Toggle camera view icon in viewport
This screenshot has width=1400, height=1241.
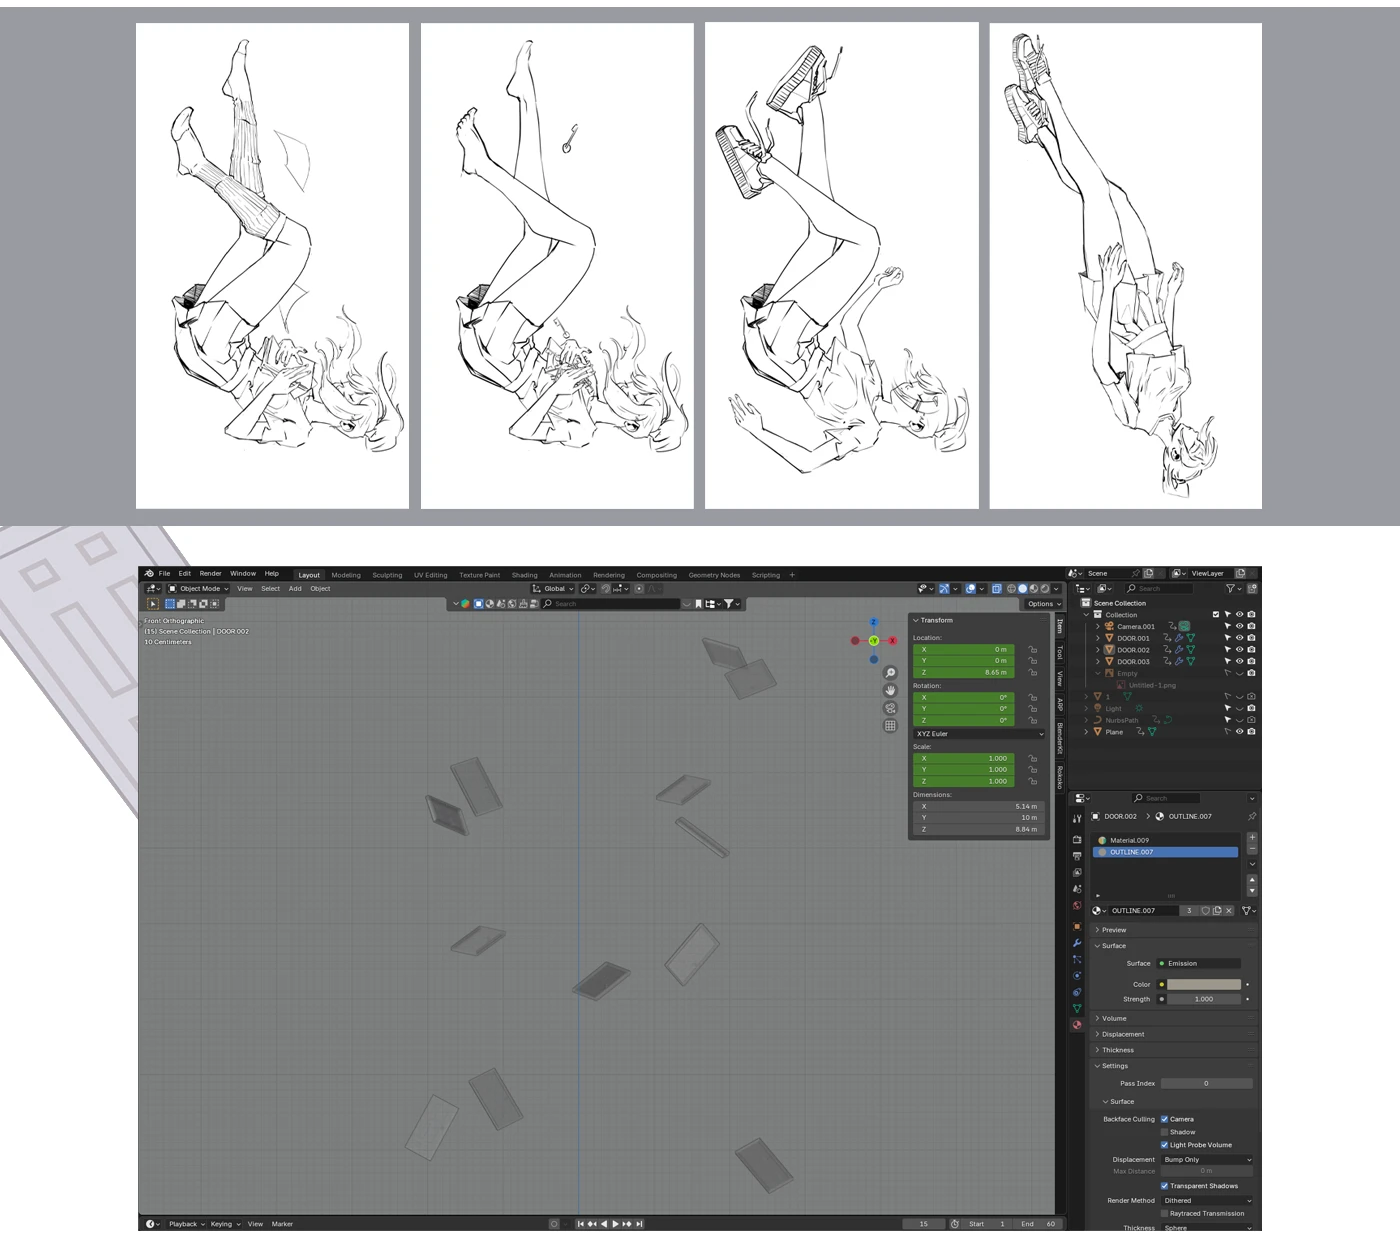890,708
